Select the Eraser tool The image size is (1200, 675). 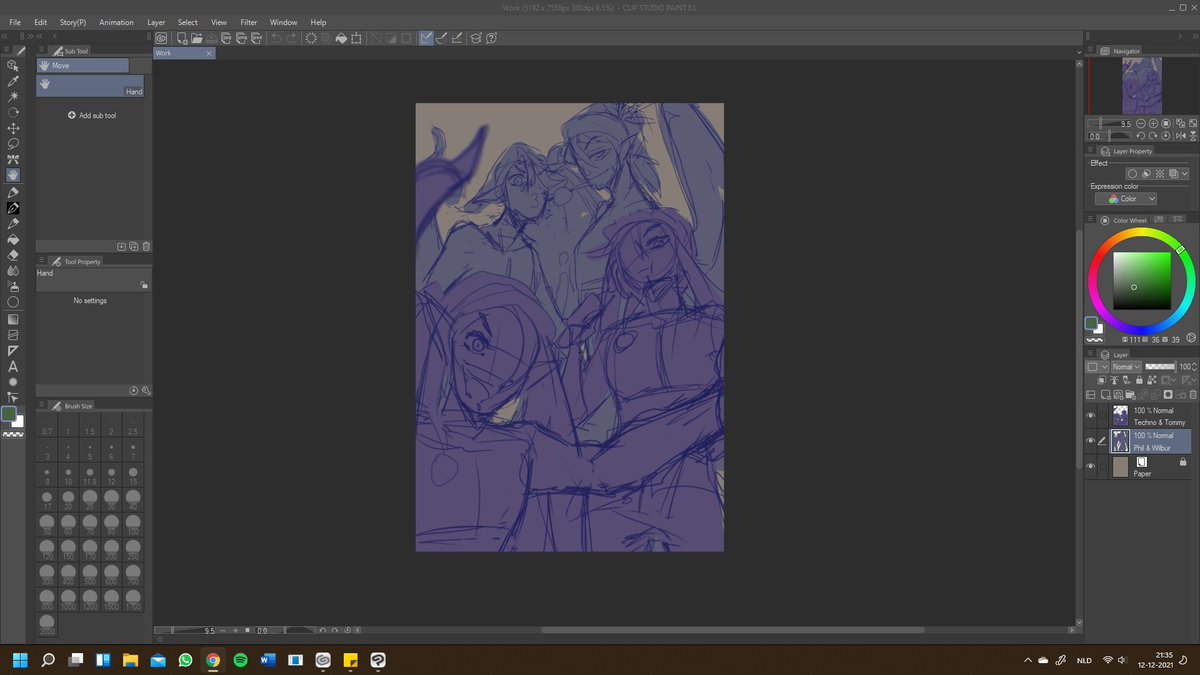[13, 255]
